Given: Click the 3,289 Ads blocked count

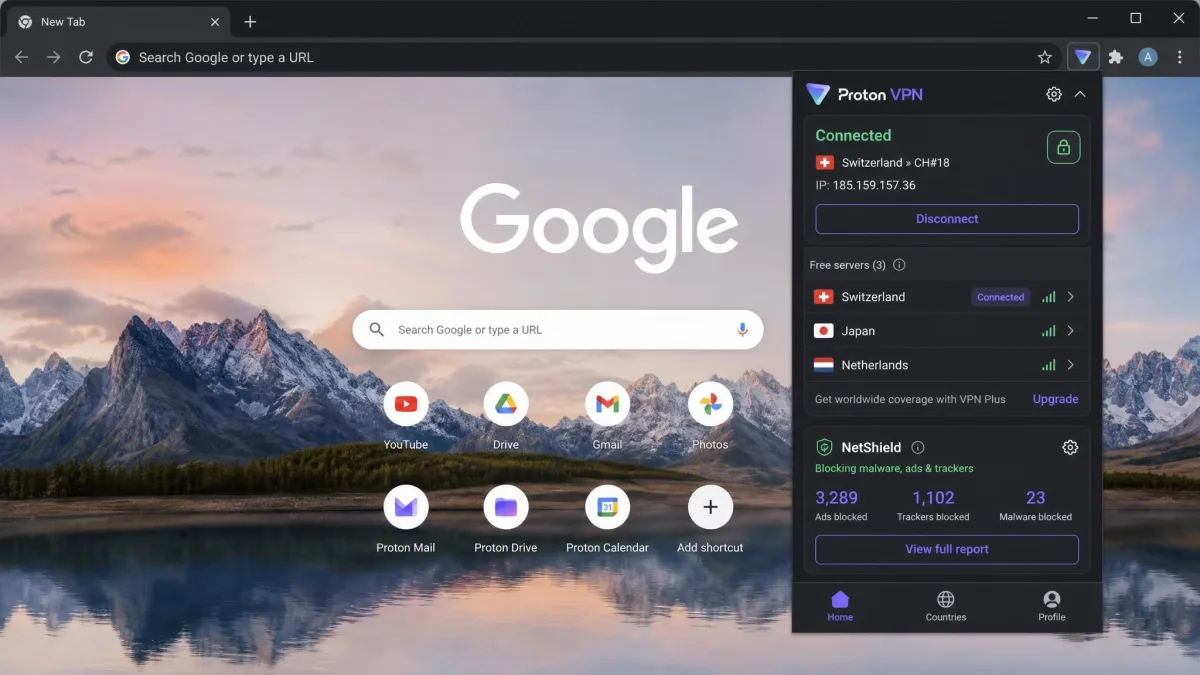Looking at the screenshot, I should tap(837, 498).
